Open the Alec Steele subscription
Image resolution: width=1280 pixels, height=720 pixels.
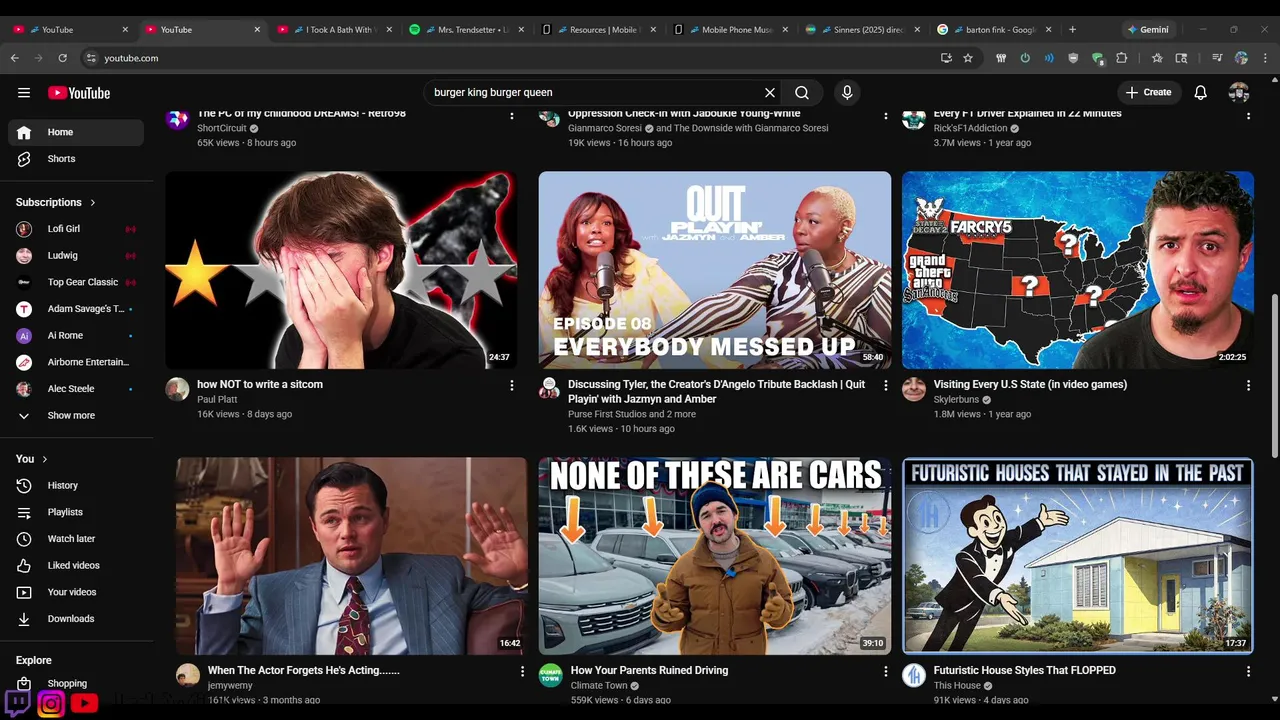77,389
